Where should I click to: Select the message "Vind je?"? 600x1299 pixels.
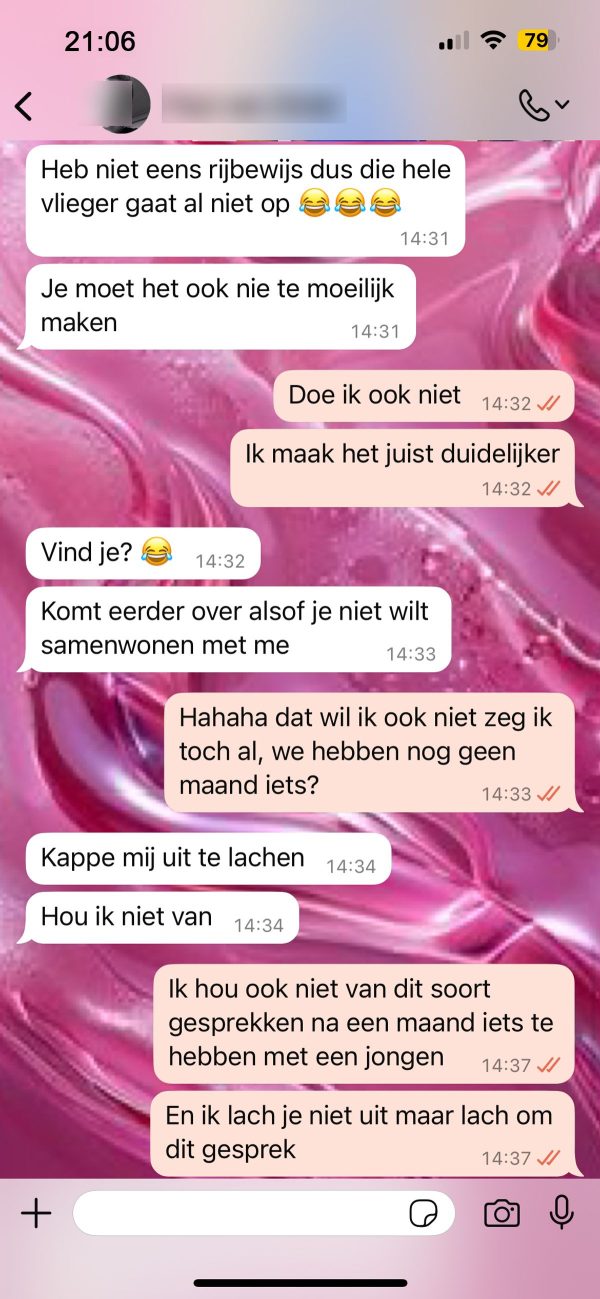tap(143, 553)
